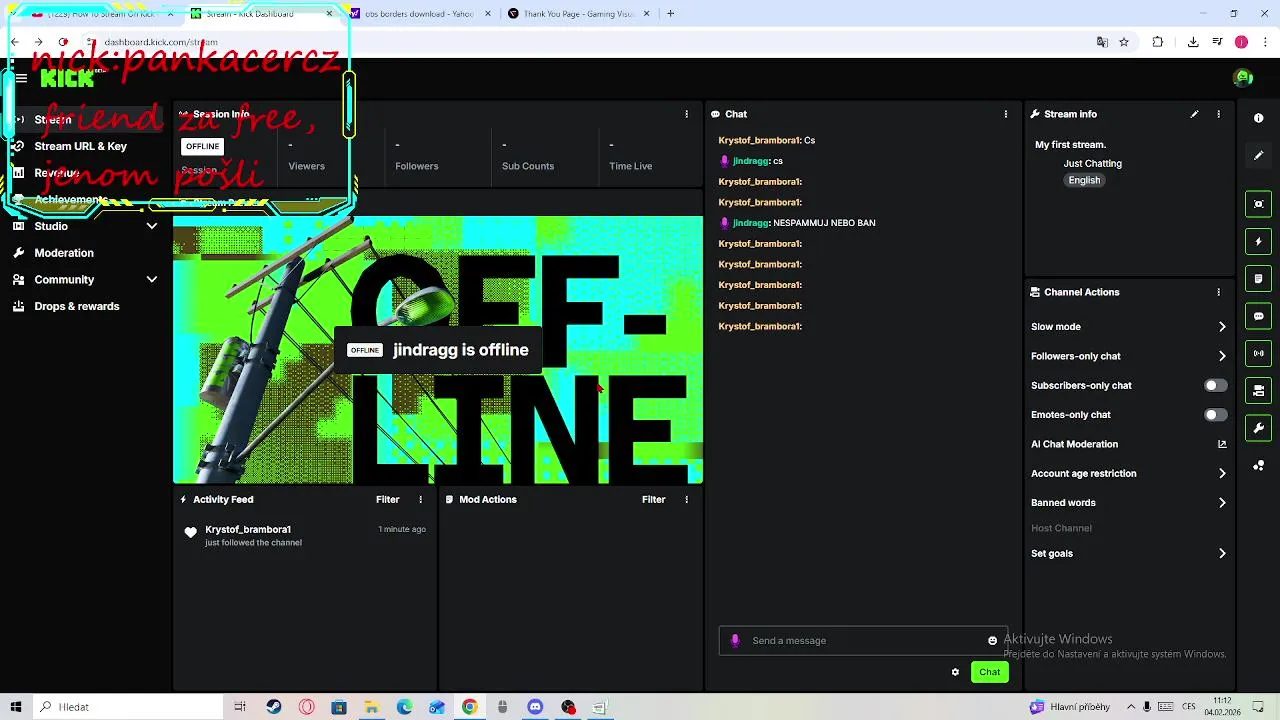The width and height of the screenshot is (1280, 720).
Task: Click the Send a message input field
Action: coord(865,640)
